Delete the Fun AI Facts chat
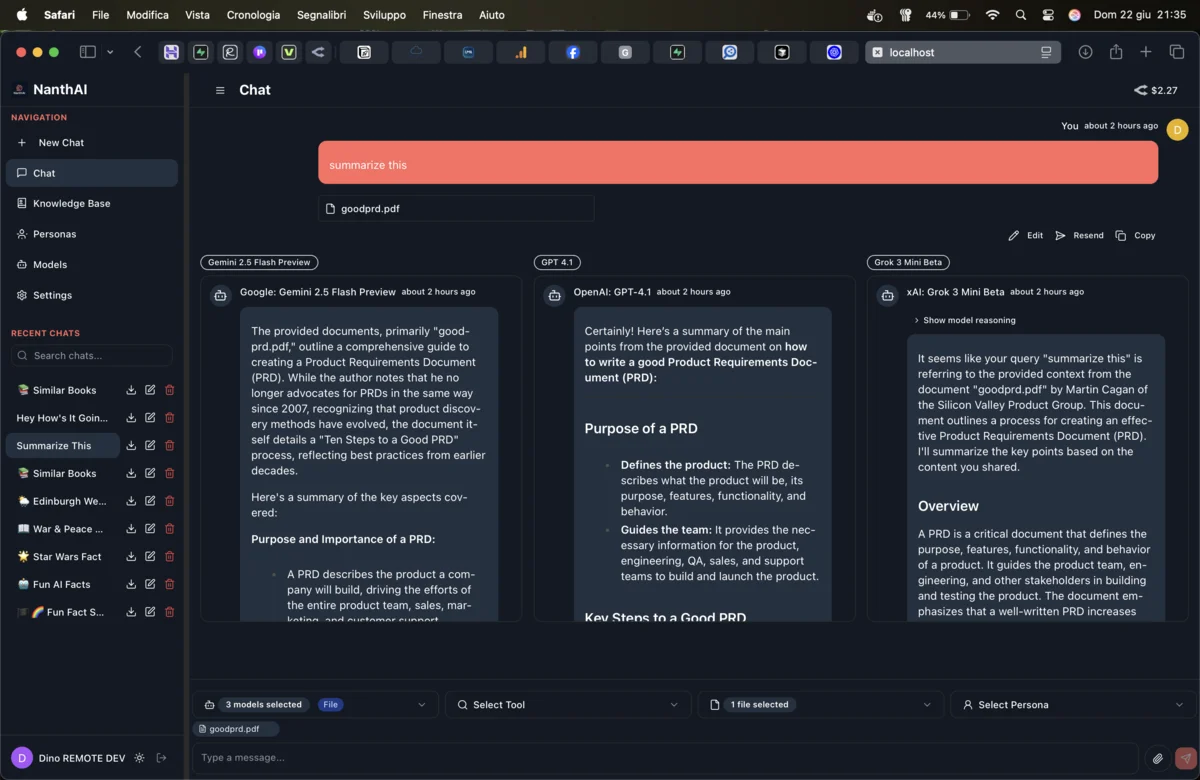This screenshot has height=780, width=1200. (x=169, y=584)
